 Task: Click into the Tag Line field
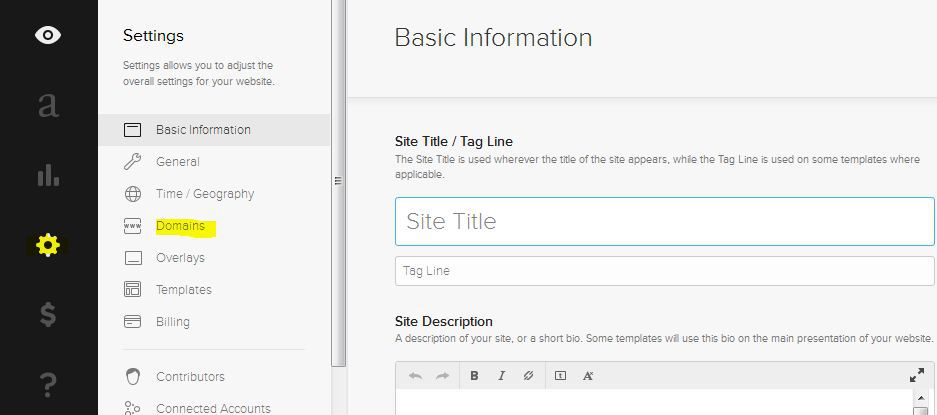(664, 271)
